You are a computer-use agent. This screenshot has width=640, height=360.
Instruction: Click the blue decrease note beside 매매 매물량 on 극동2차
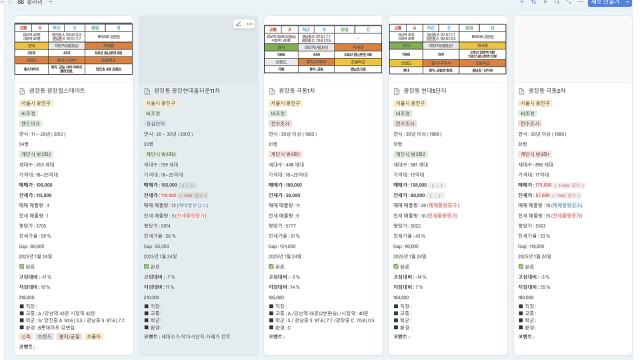568,205
